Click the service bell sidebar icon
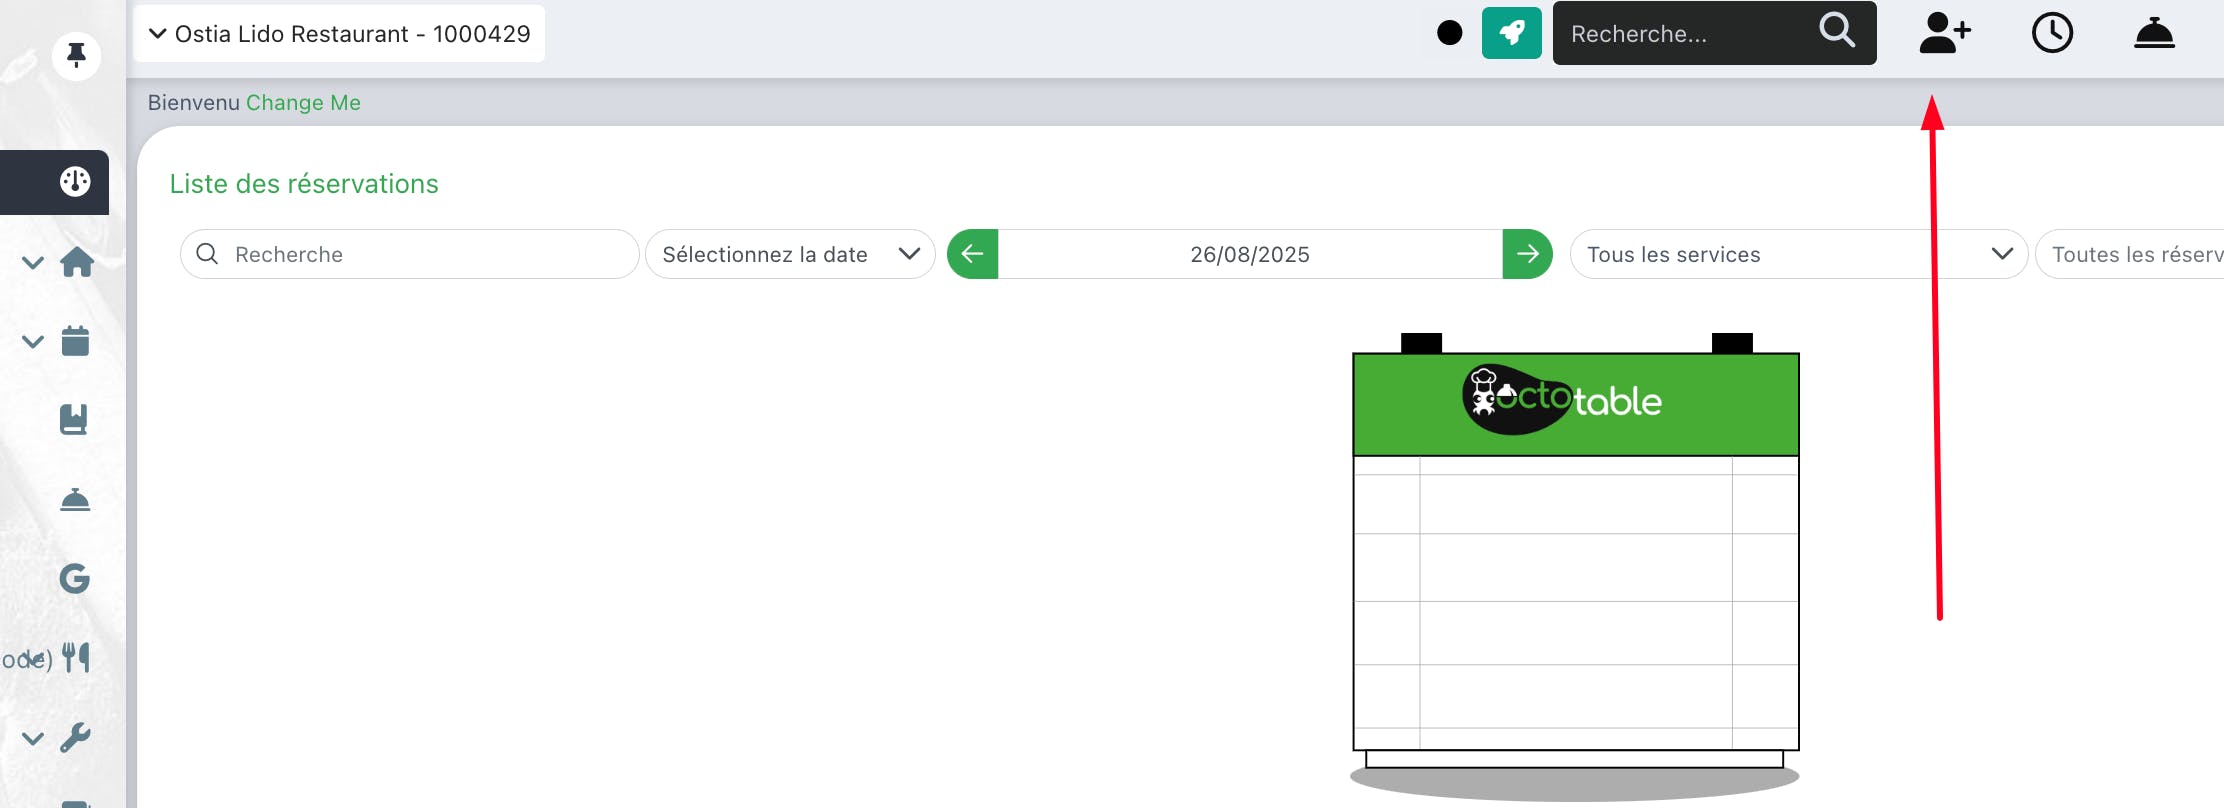The image size is (2224, 808). tap(75, 499)
